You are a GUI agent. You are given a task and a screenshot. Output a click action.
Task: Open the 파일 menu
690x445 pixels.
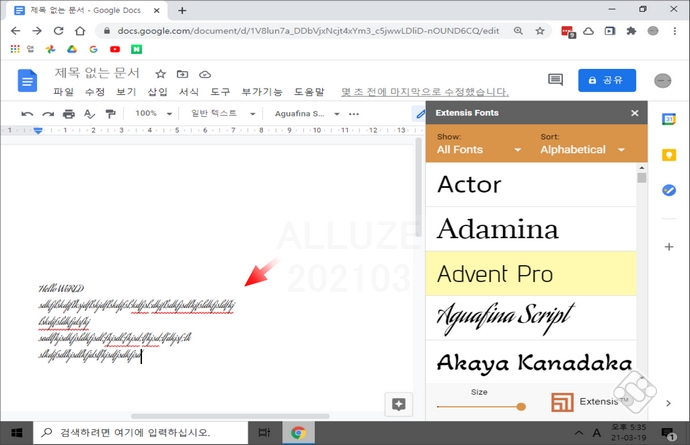pyautogui.click(x=63, y=92)
